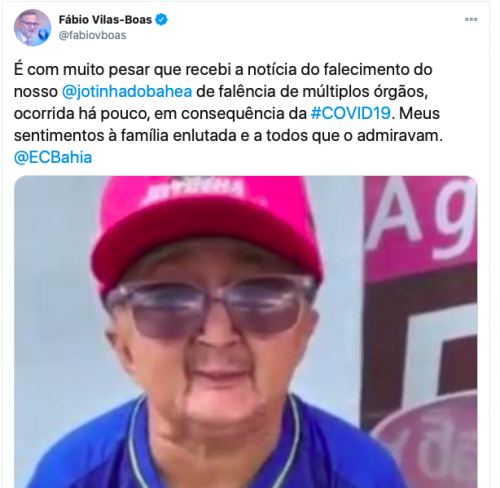Viewport: 500px width, 488px height.
Task: Click the tweet text 'sentimentos à família enlutada'
Action: pos(125,135)
